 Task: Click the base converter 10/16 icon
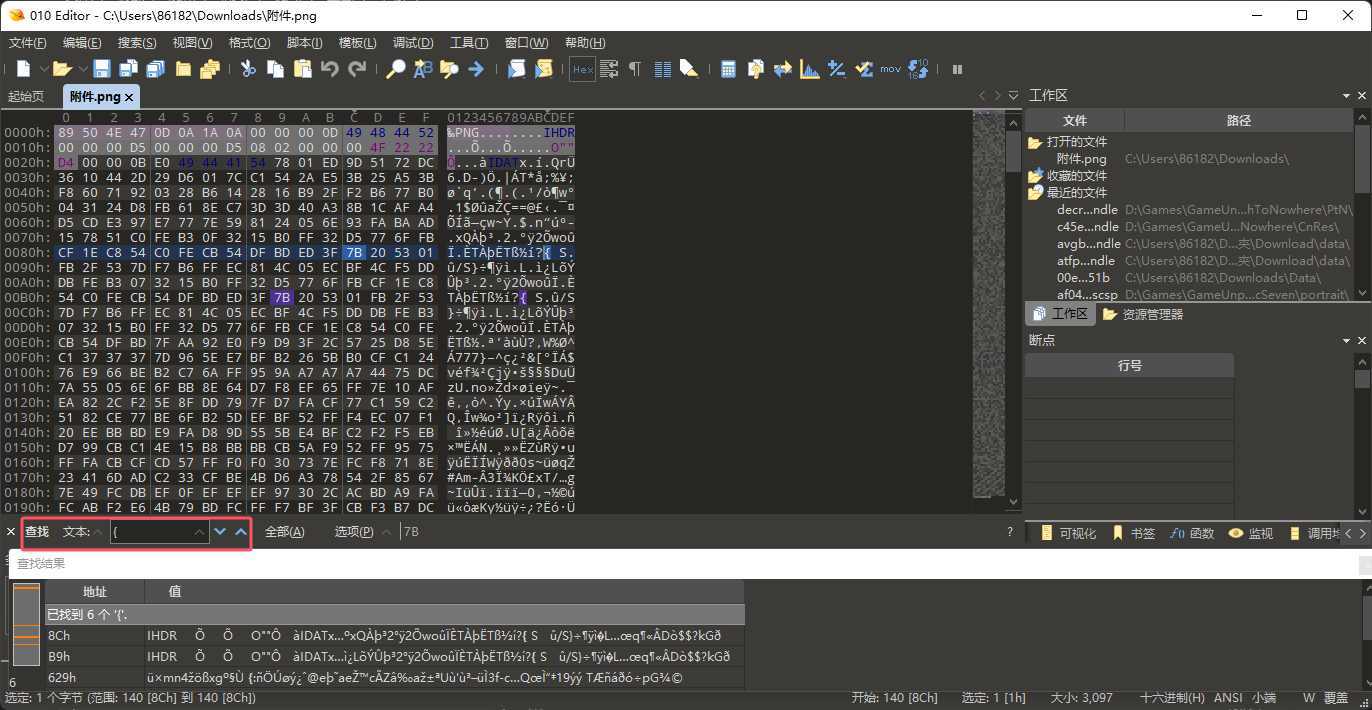(x=918, y=69)
